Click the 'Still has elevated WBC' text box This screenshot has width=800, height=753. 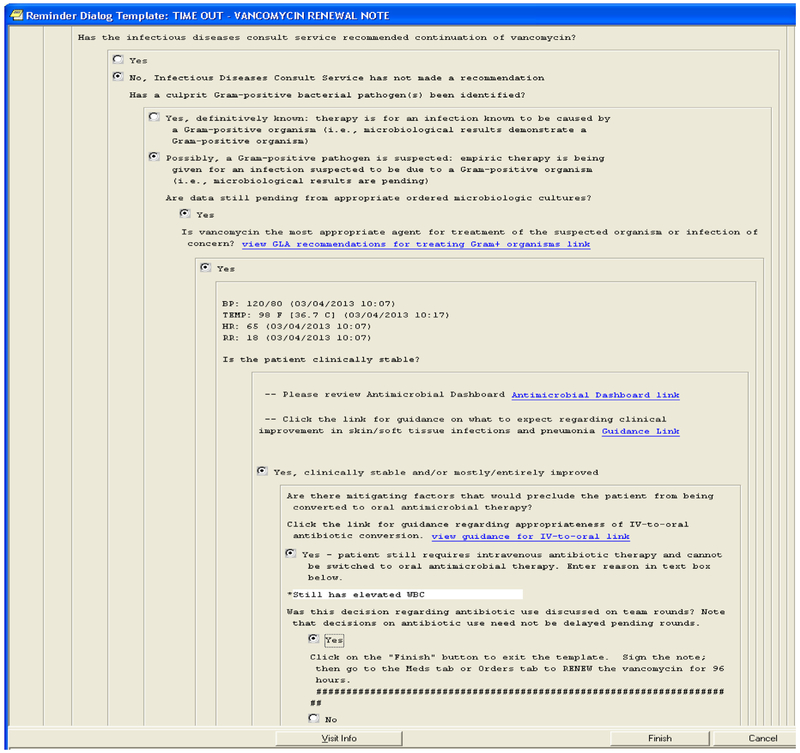[404, 594]
